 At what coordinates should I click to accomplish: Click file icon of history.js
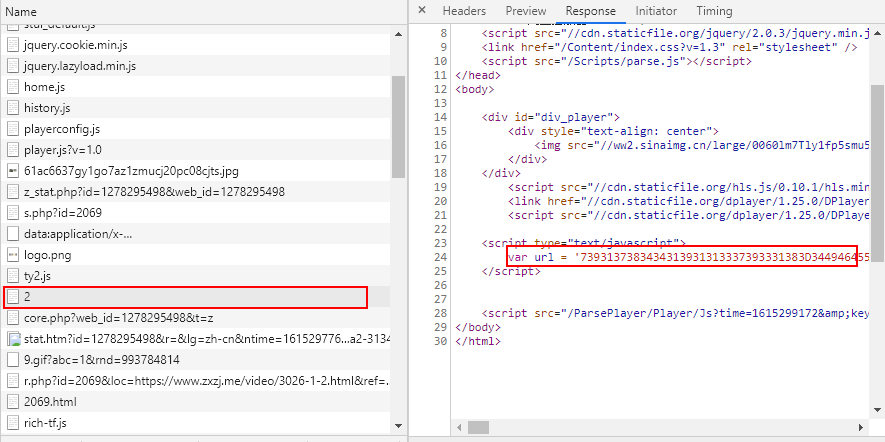click(13, 108)
